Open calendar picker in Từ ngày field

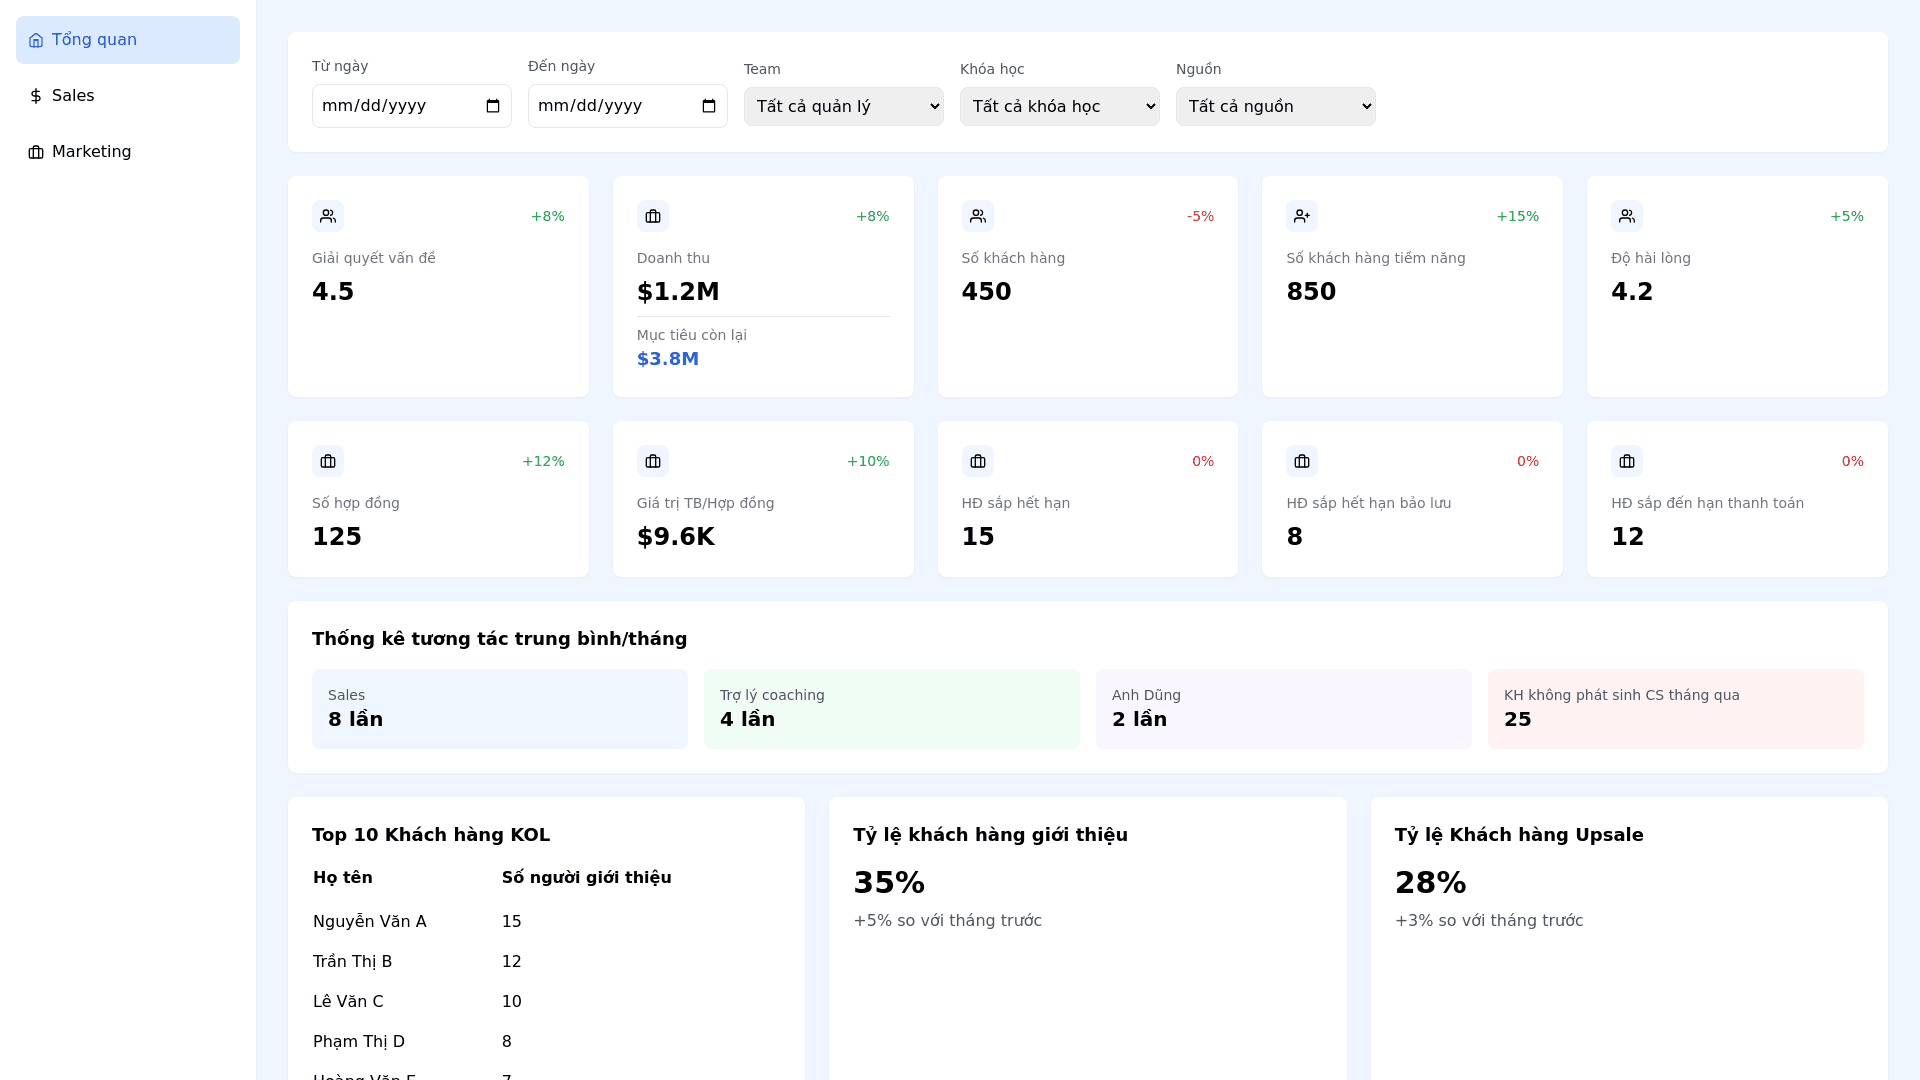point(493,106)
